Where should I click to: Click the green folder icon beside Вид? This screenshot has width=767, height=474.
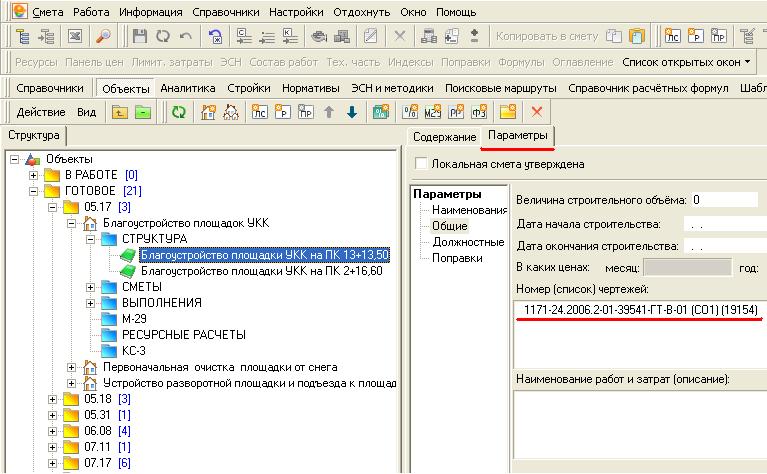(143, 112)
